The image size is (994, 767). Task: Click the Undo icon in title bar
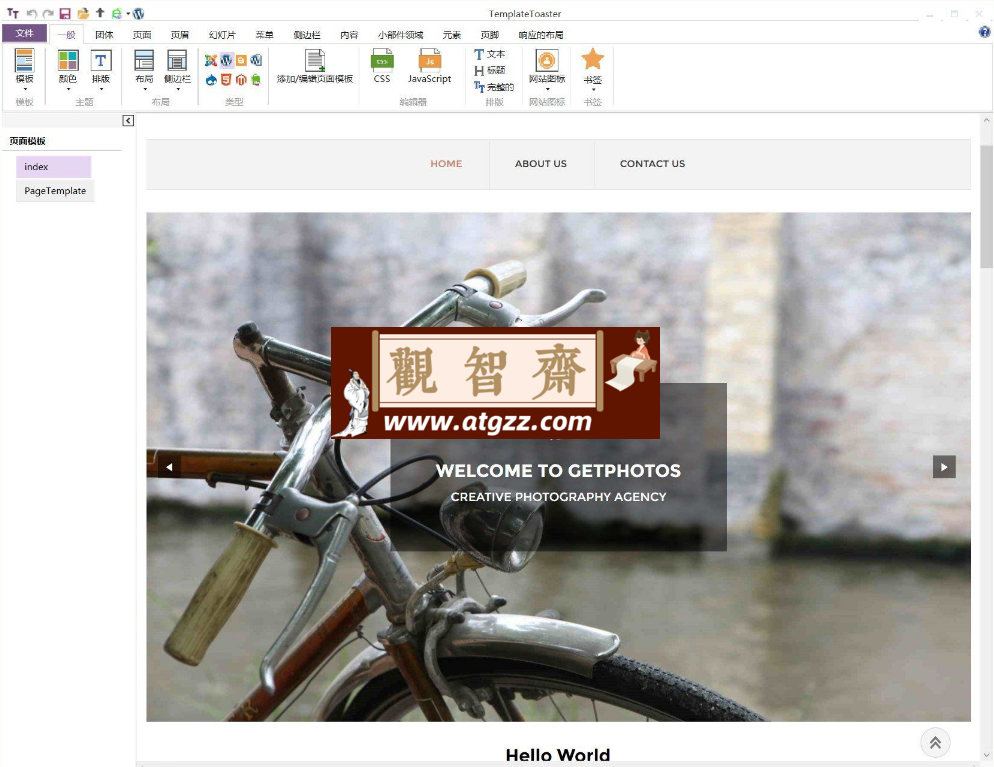click(31, 13)
